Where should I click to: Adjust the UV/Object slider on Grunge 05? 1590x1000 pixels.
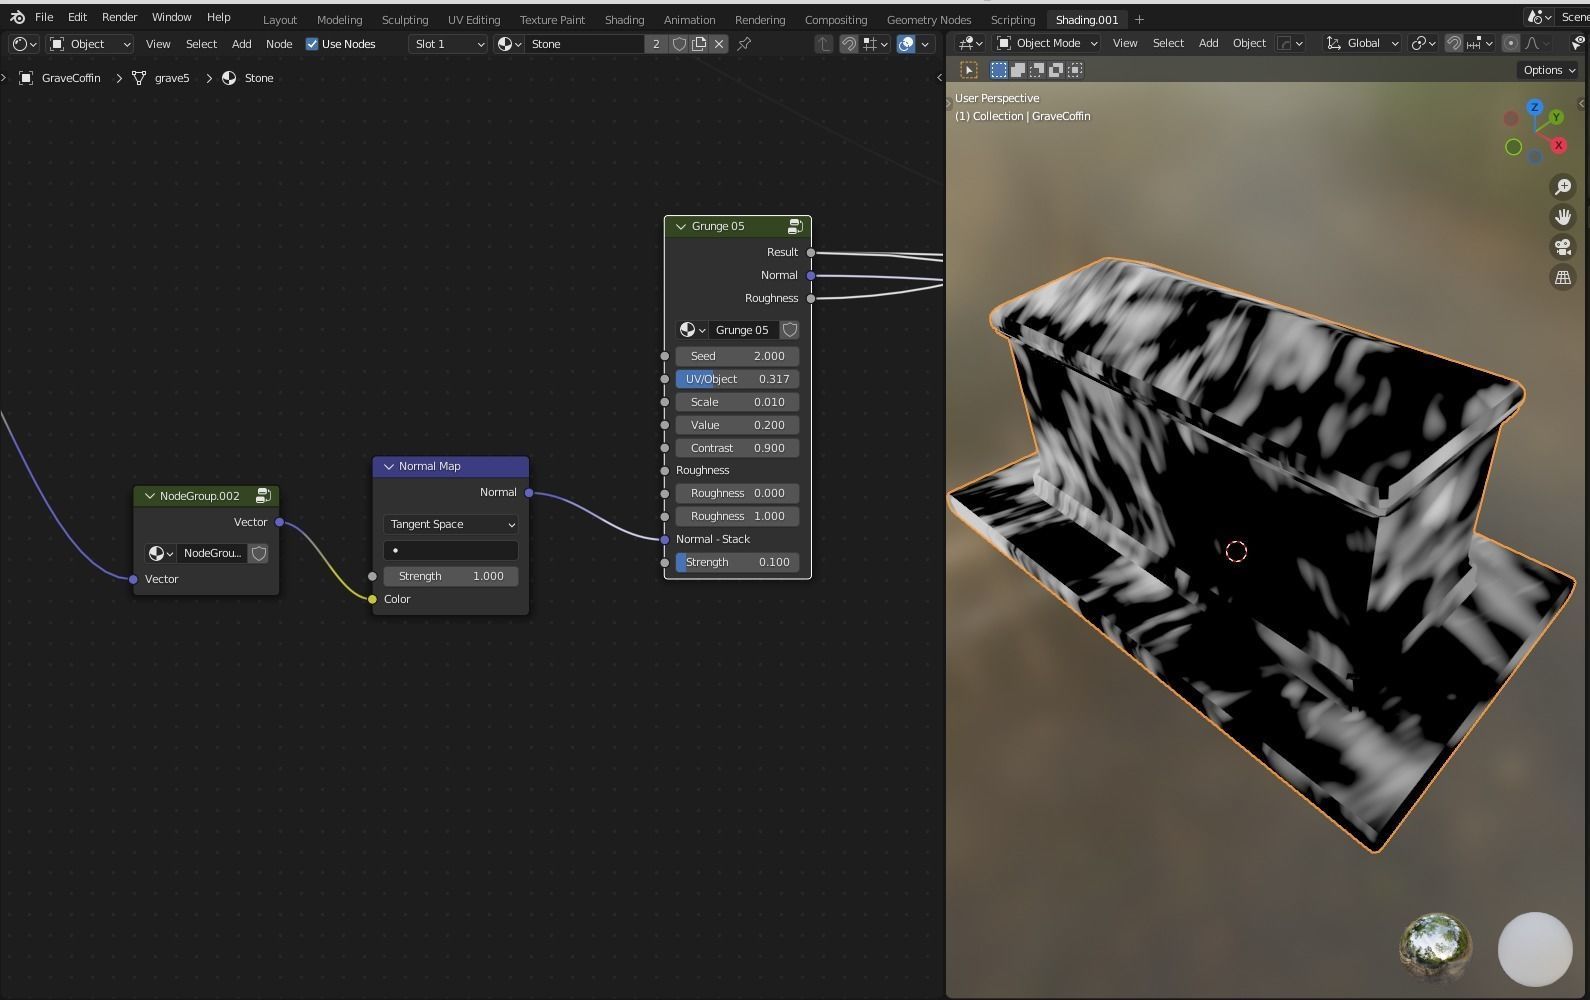point(737,379)
